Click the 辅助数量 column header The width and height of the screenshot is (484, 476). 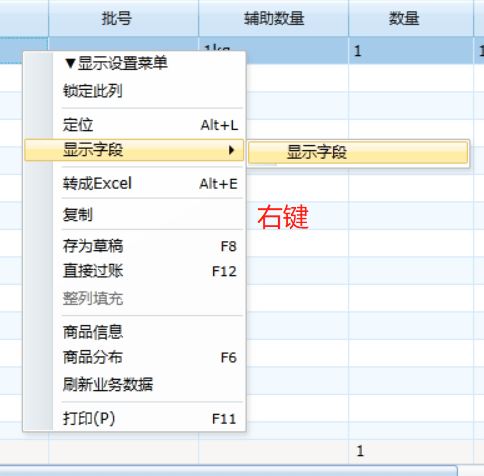pos(274,18)
